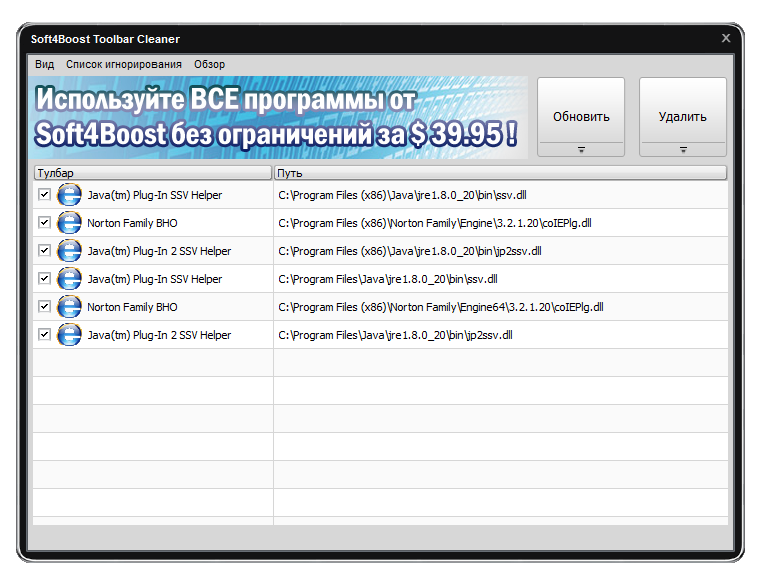
Task: Select path C:\Program Files (x86)\Java...\ssv.dll
Action: point(403,195)
